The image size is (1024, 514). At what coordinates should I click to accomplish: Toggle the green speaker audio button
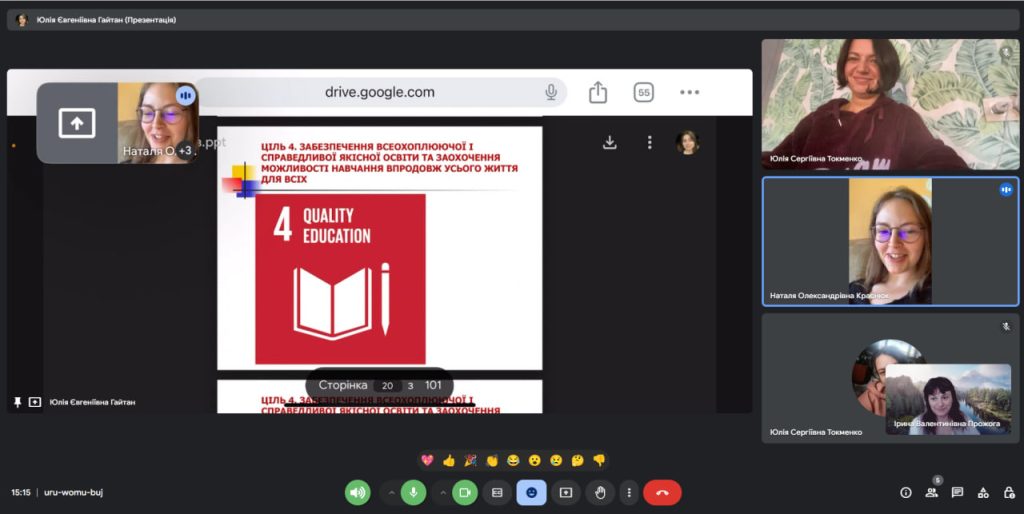tap(357, 492)
